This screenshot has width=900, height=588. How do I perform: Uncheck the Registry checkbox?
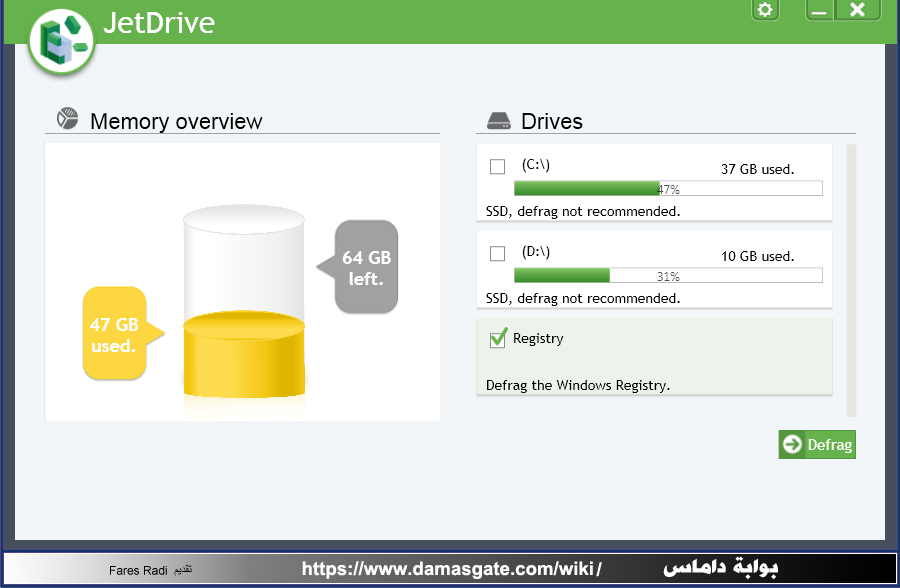[x=498, y=339]
